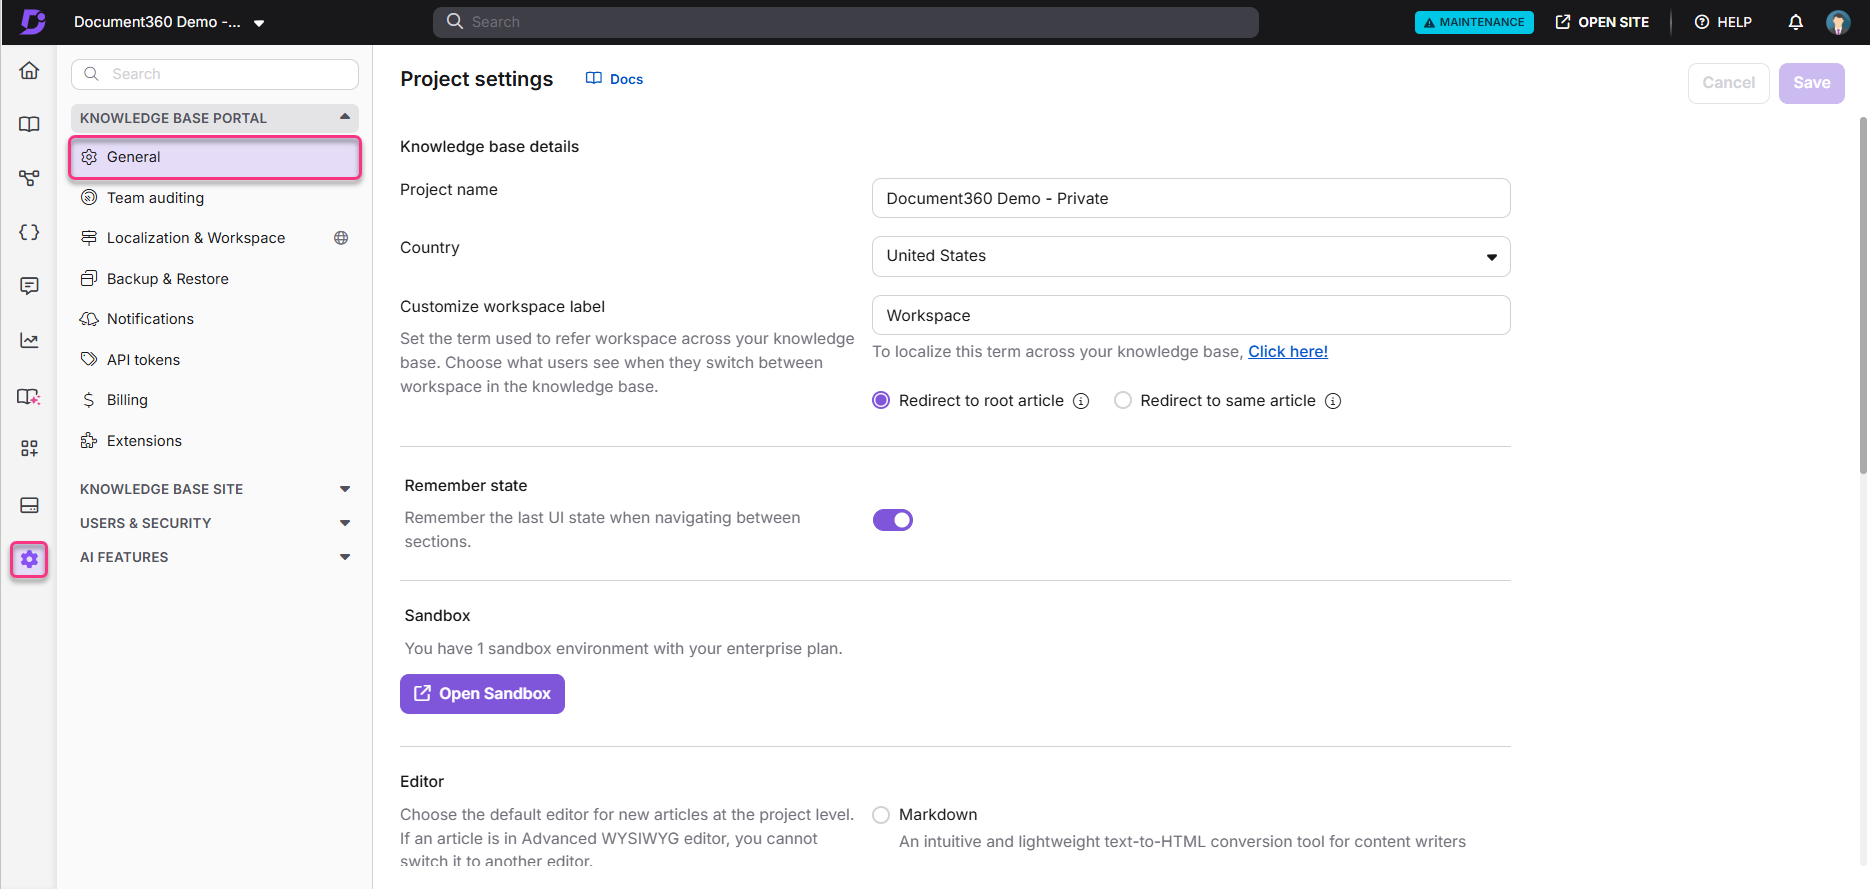Click magnifier icon in settings search box
Screen dimensions: 1870x889
91,74
